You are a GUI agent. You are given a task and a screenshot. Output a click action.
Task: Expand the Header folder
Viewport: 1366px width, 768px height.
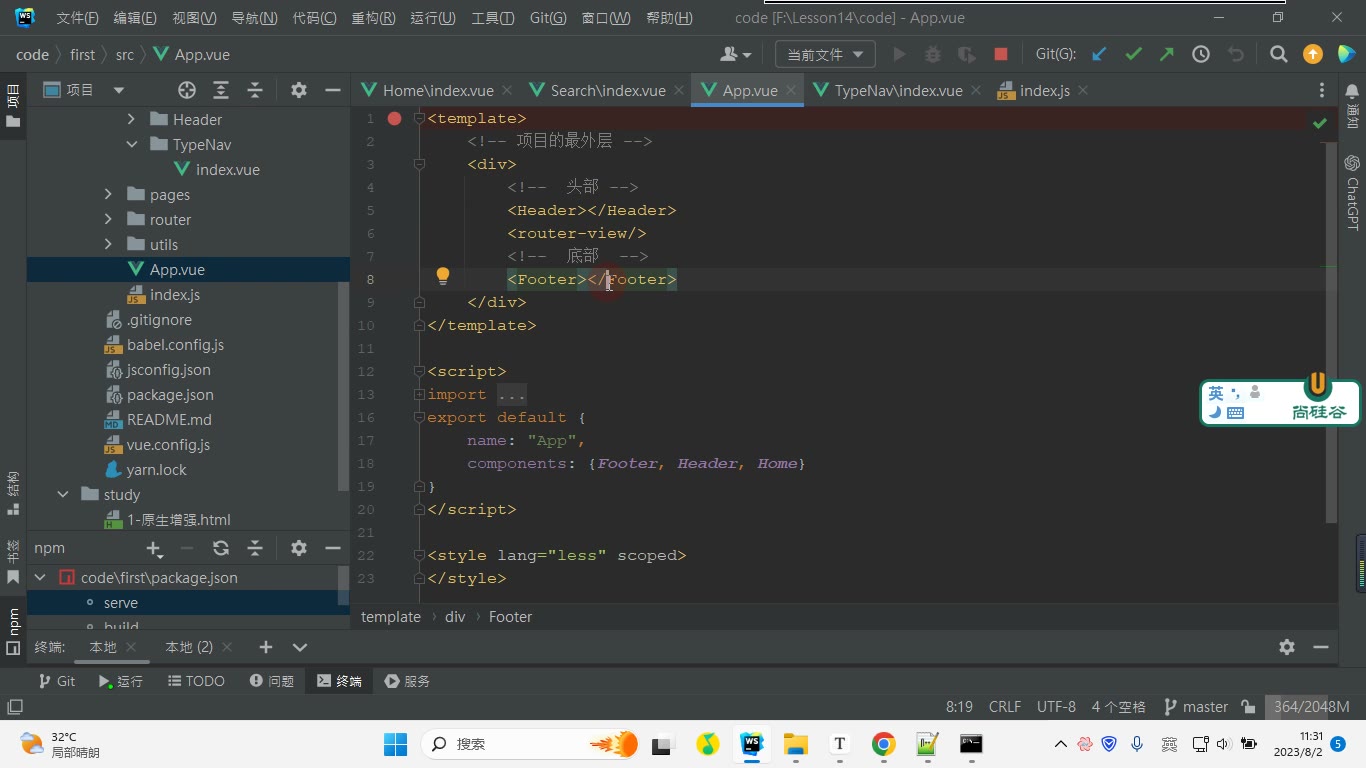coord(131,119)
